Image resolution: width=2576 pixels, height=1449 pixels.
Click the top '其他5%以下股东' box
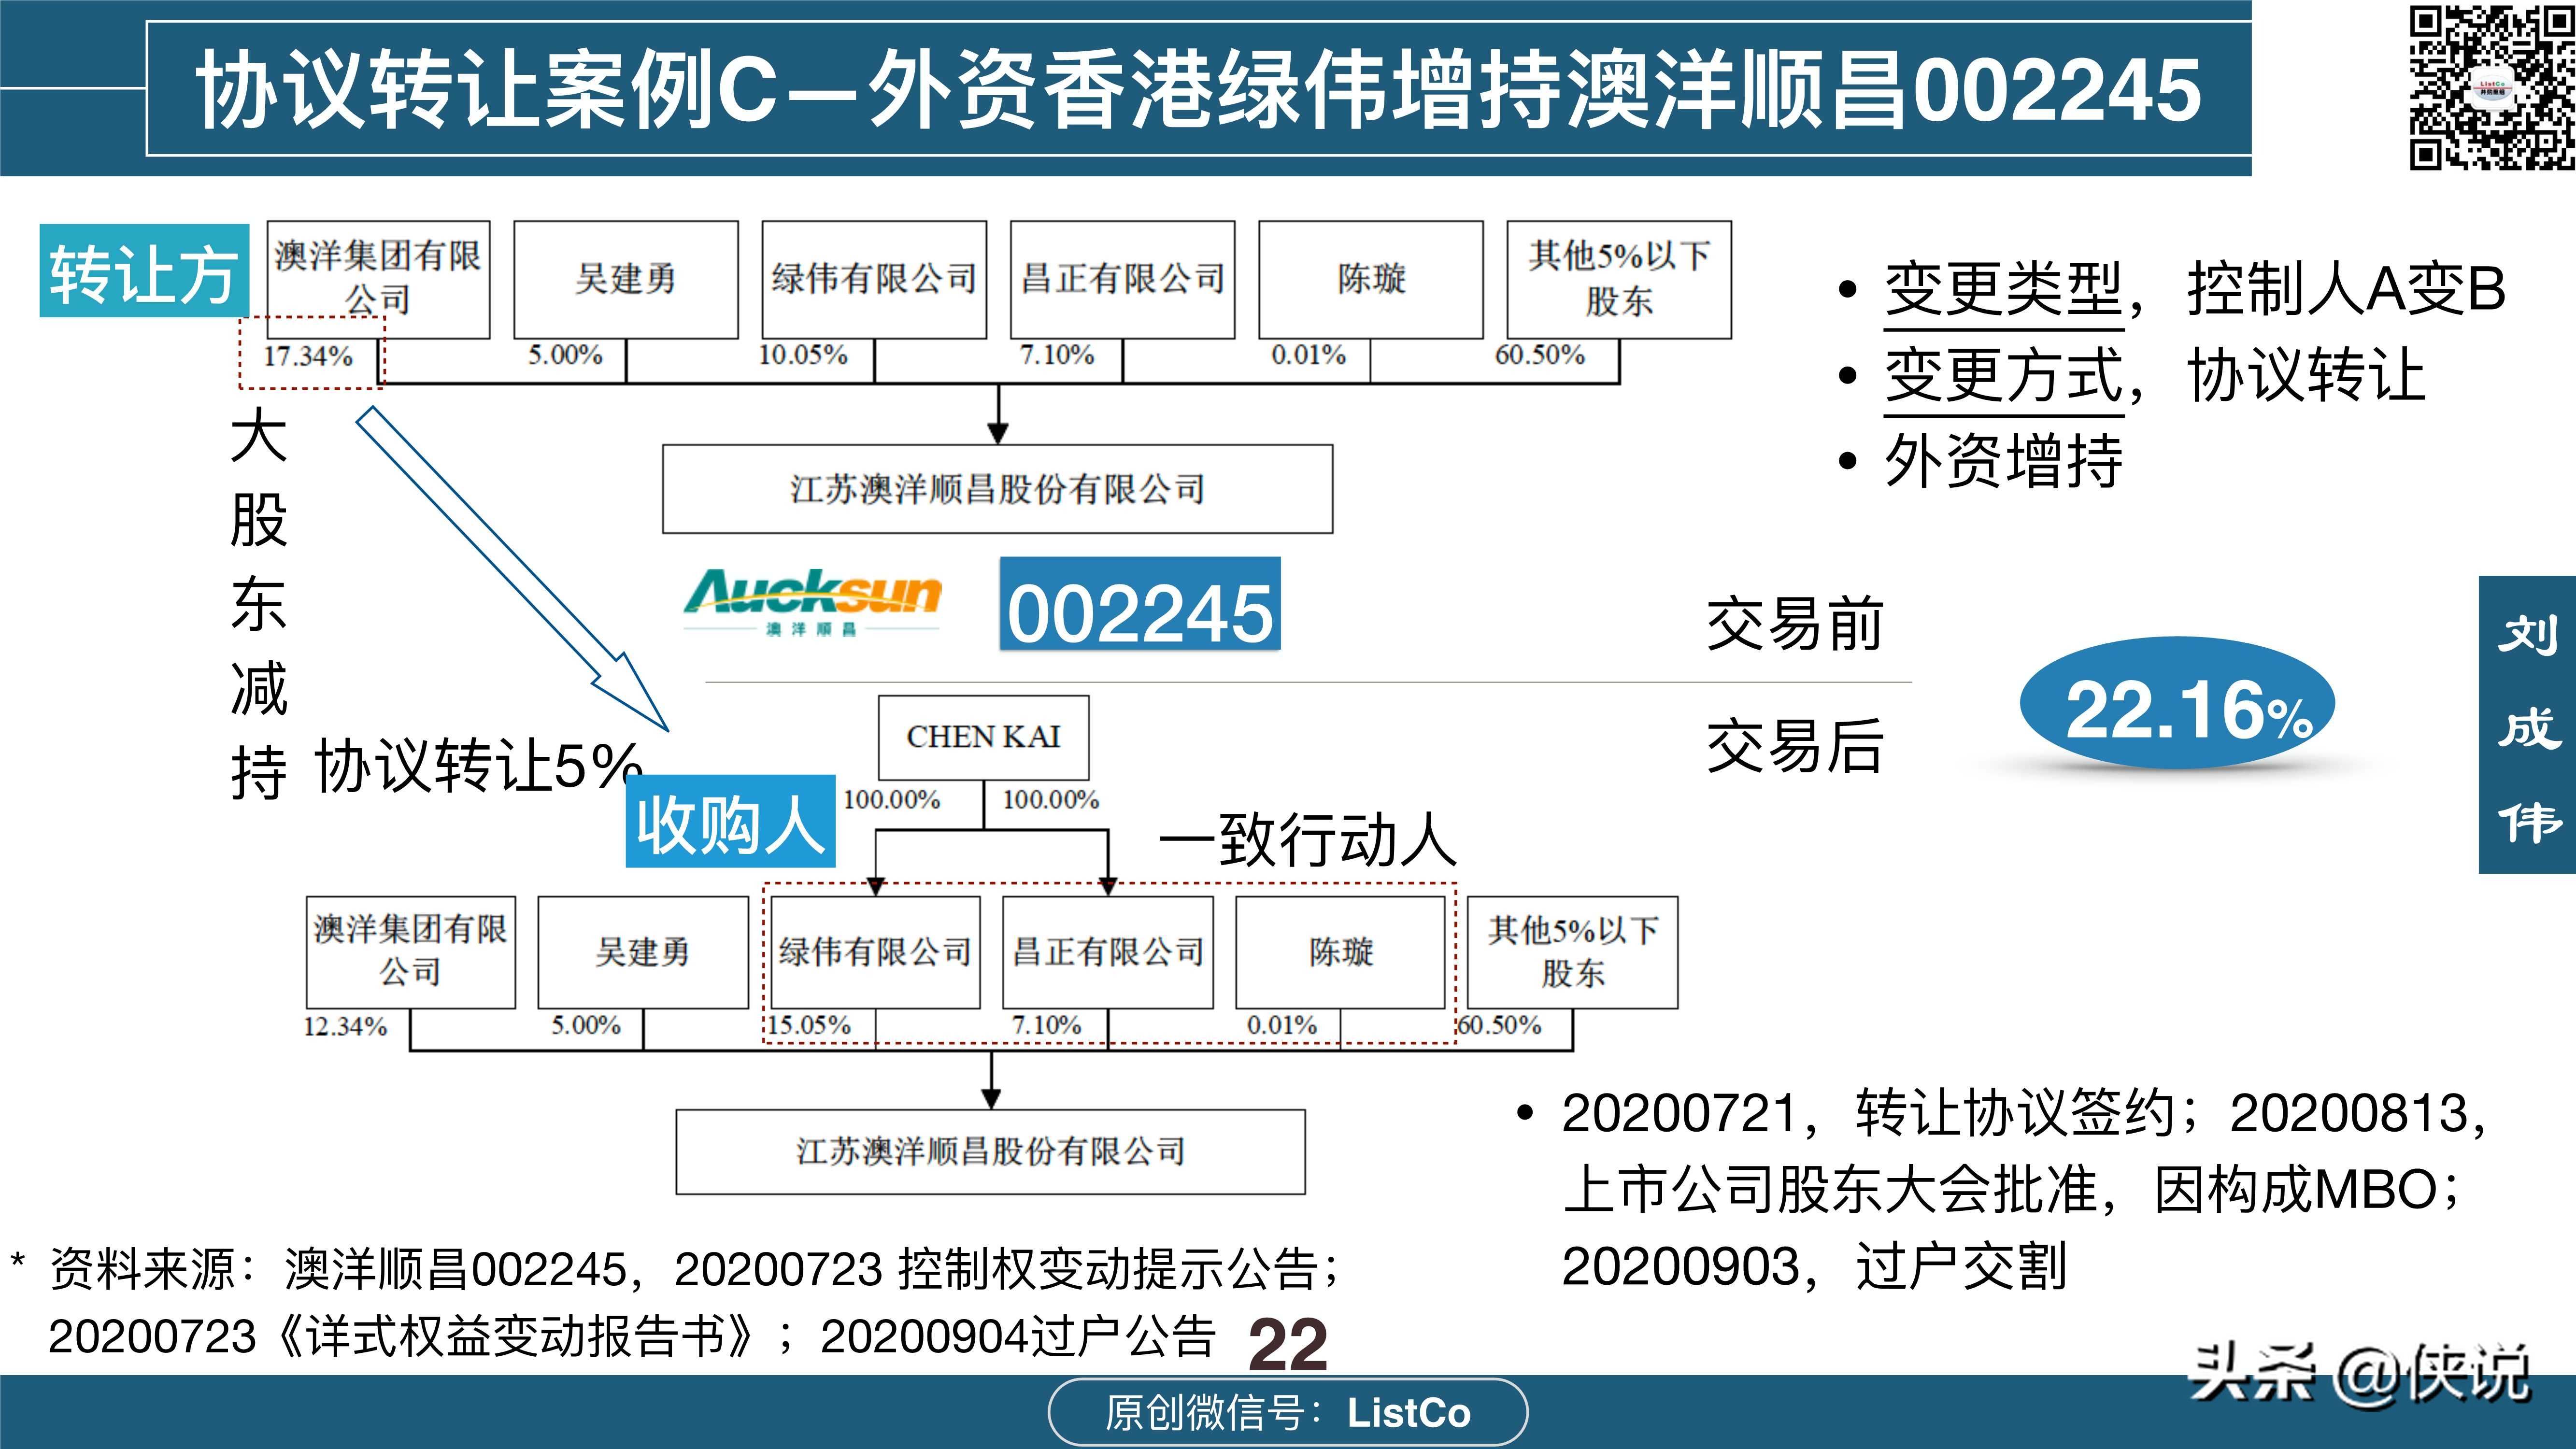tap(1619, 280)
